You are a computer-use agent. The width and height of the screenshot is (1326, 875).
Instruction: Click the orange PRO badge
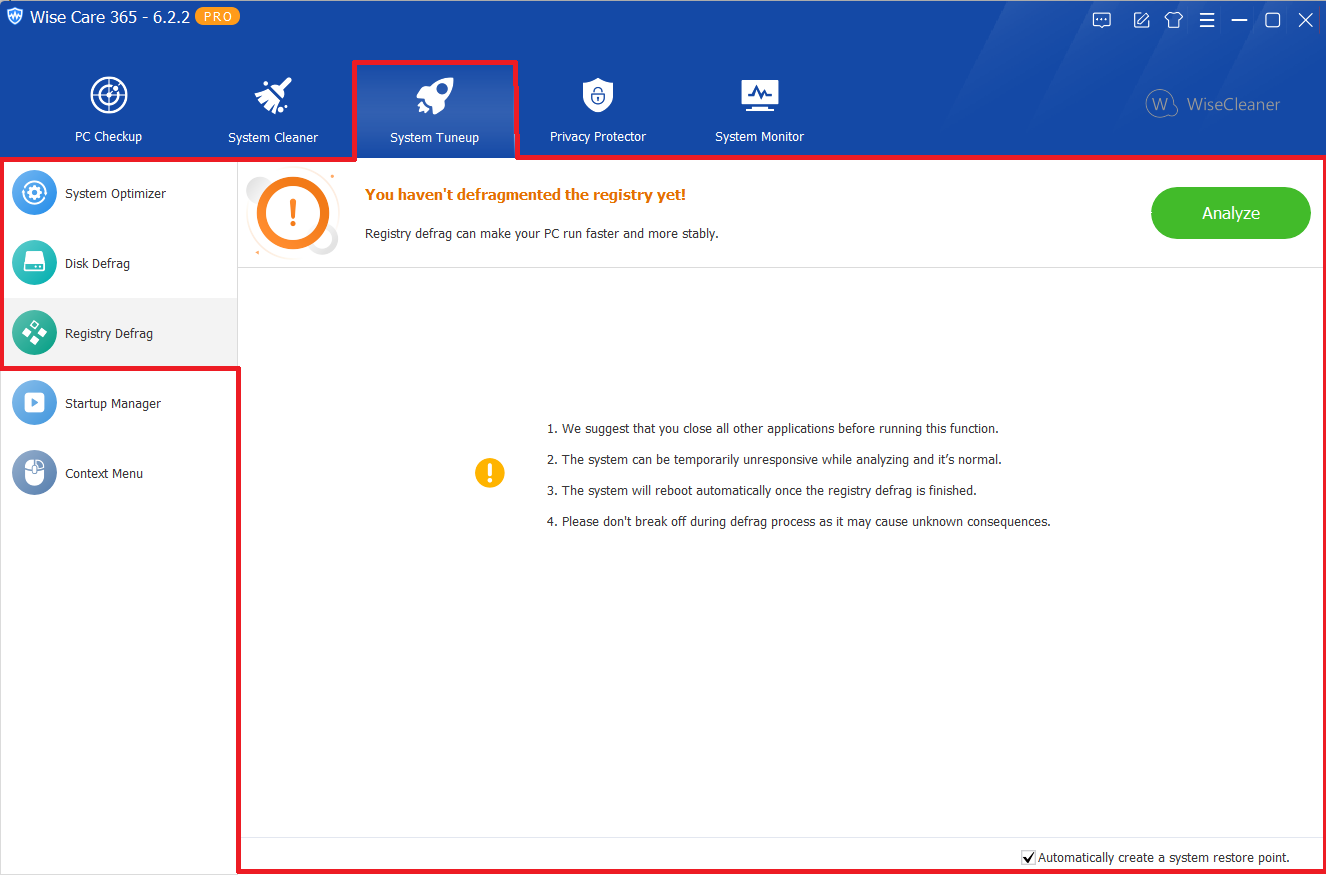tap(217, 17)
